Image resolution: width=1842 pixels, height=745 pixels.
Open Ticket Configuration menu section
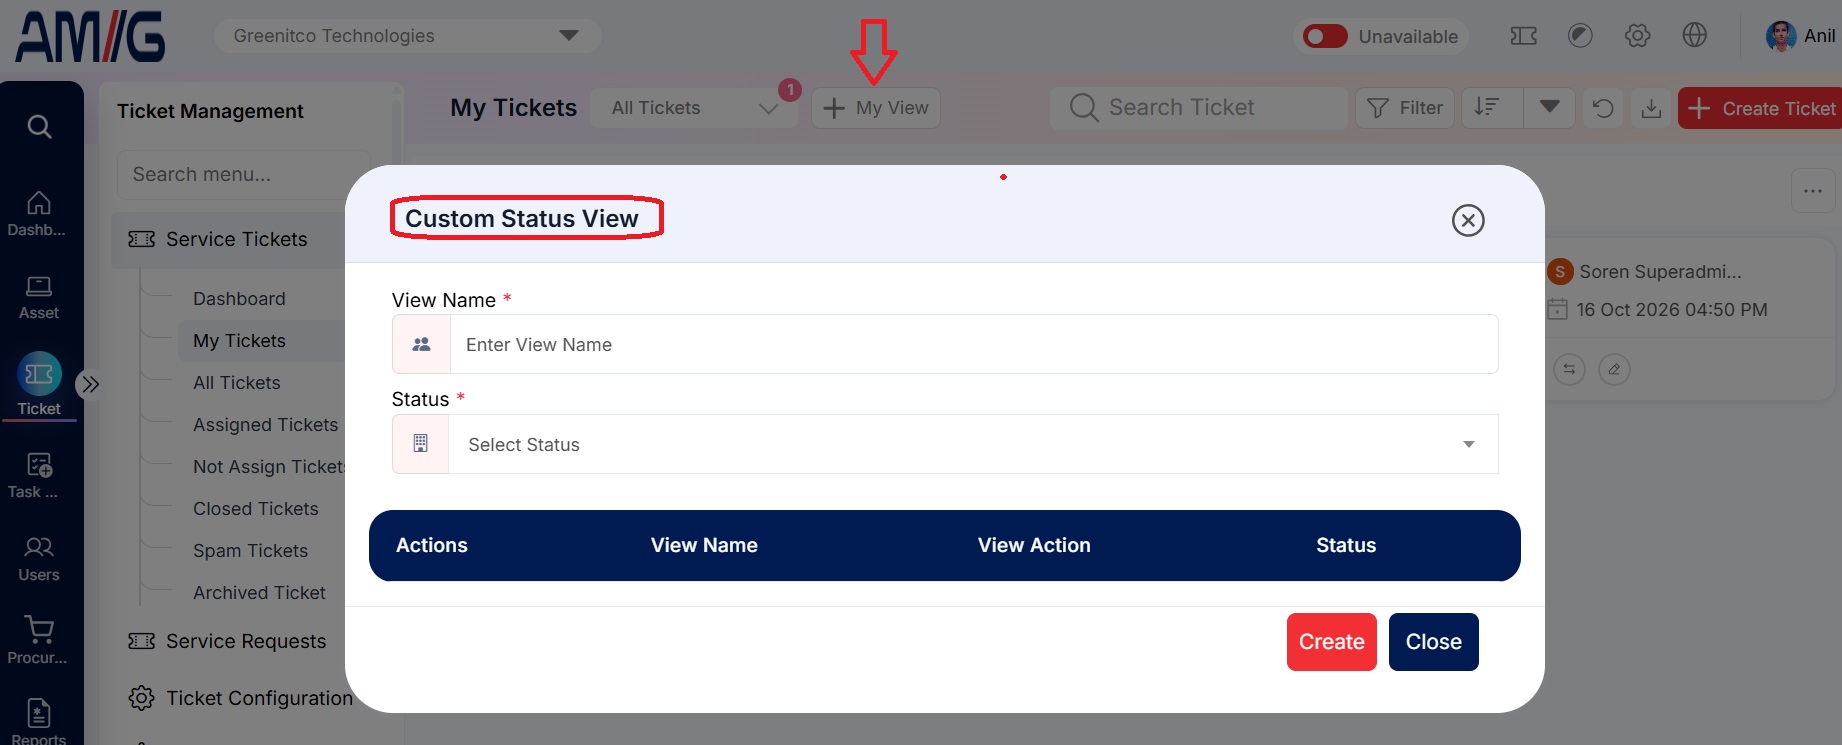(240, 698)
